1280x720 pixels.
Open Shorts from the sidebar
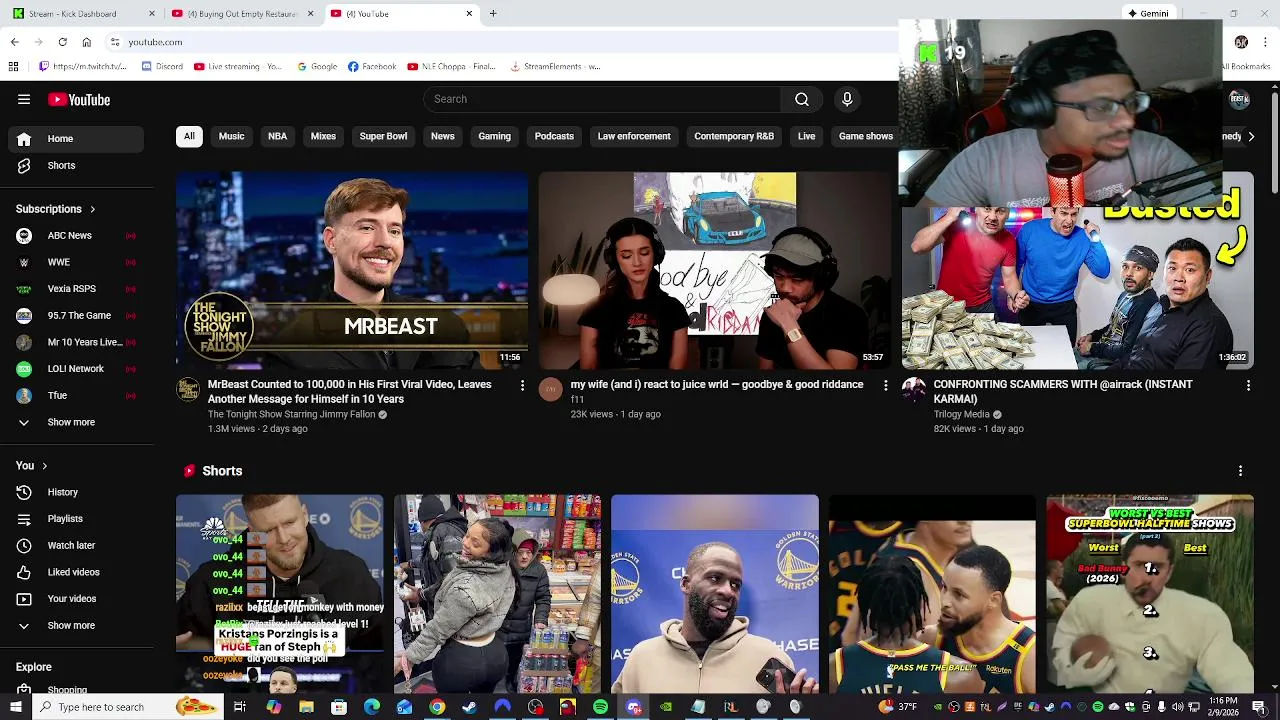[x=76, y=165]
